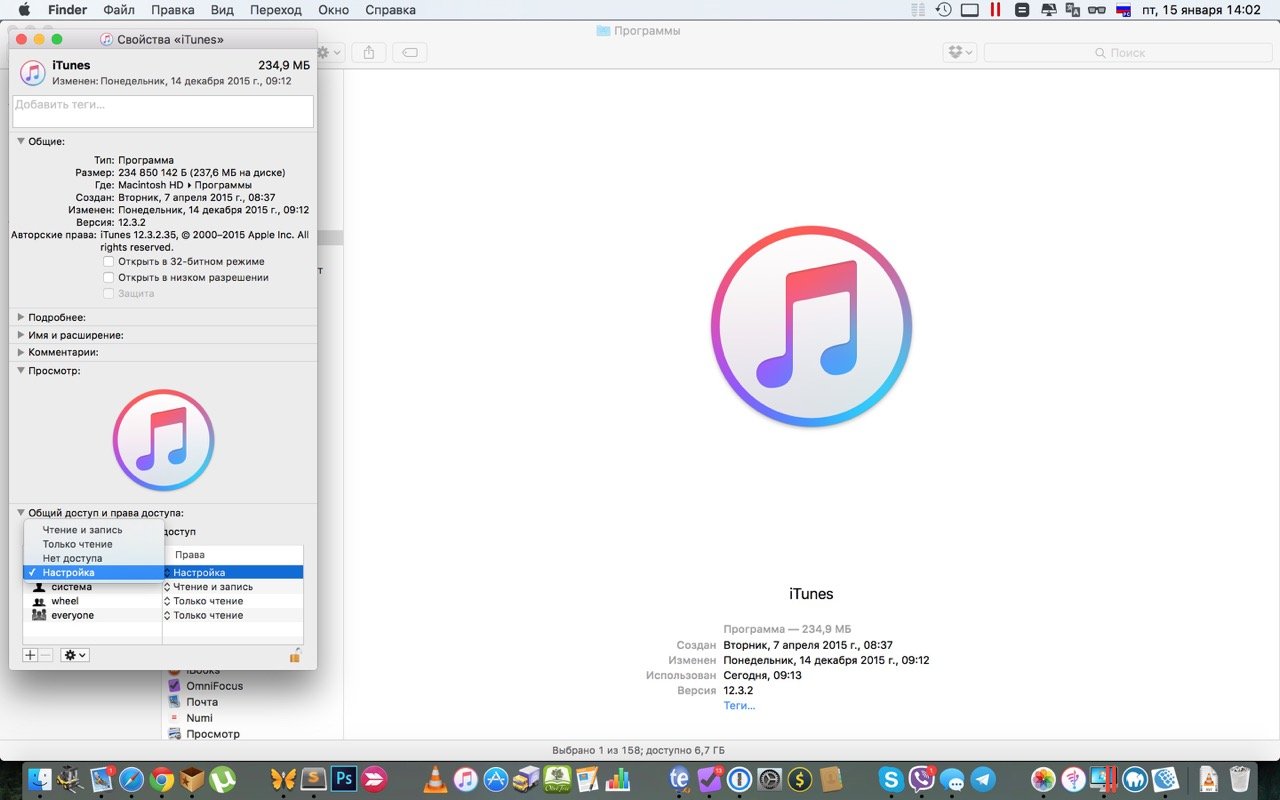Open App Store from the Dock
This screenshot has width=1280, height=800.
(x=496, y=779)
